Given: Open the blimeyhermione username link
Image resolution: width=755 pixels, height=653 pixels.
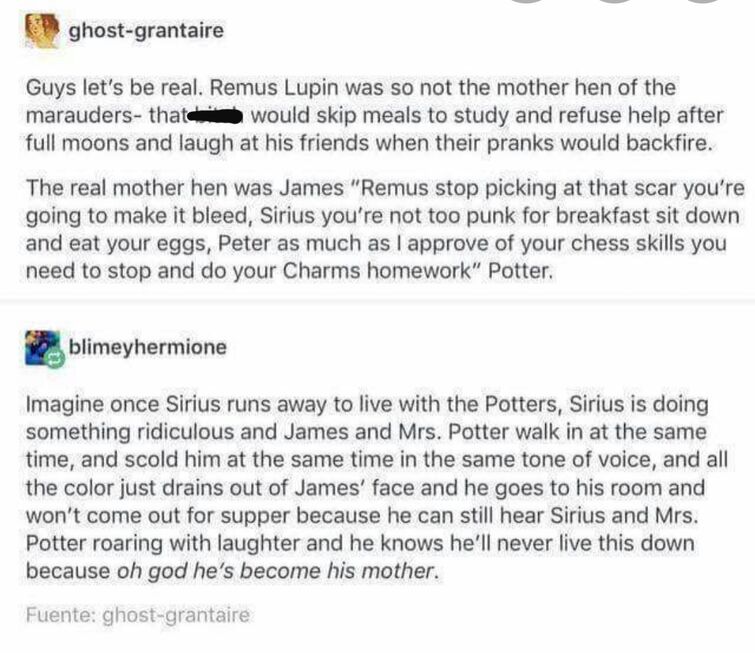Looking at the screenshot, I should 148,348.
